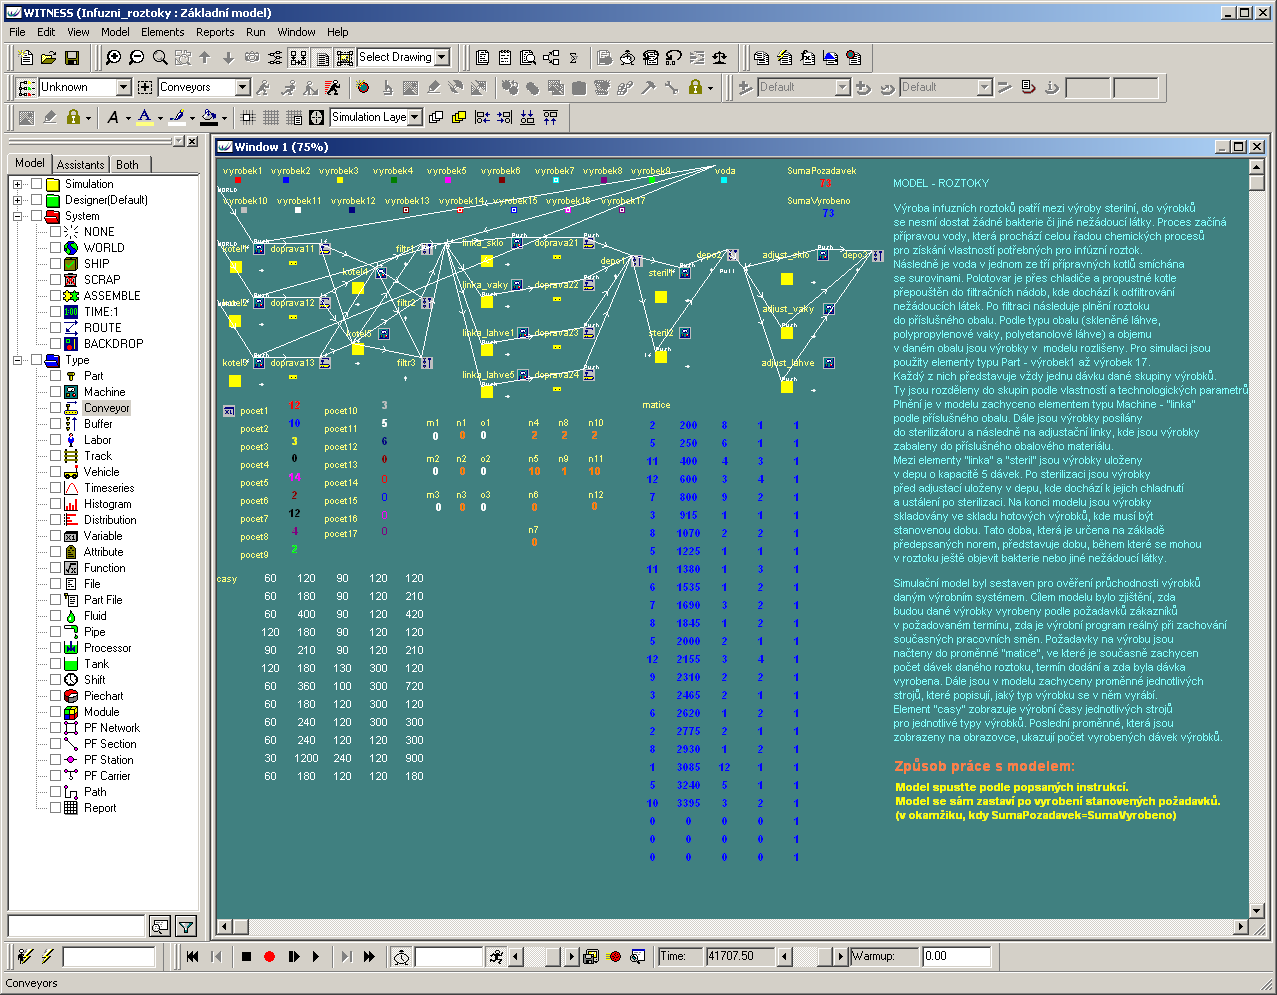
Task: Click the clock run-until time icon
Action: point(401,957)
